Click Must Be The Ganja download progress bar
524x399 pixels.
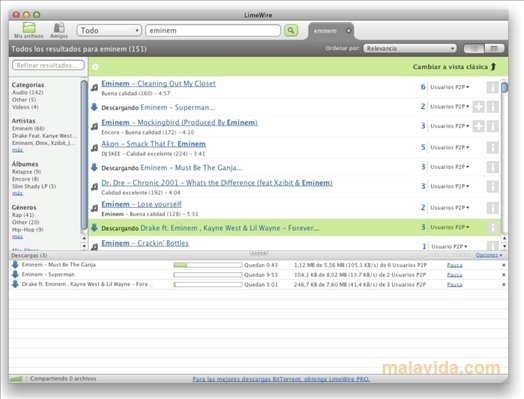pos(208,265)
